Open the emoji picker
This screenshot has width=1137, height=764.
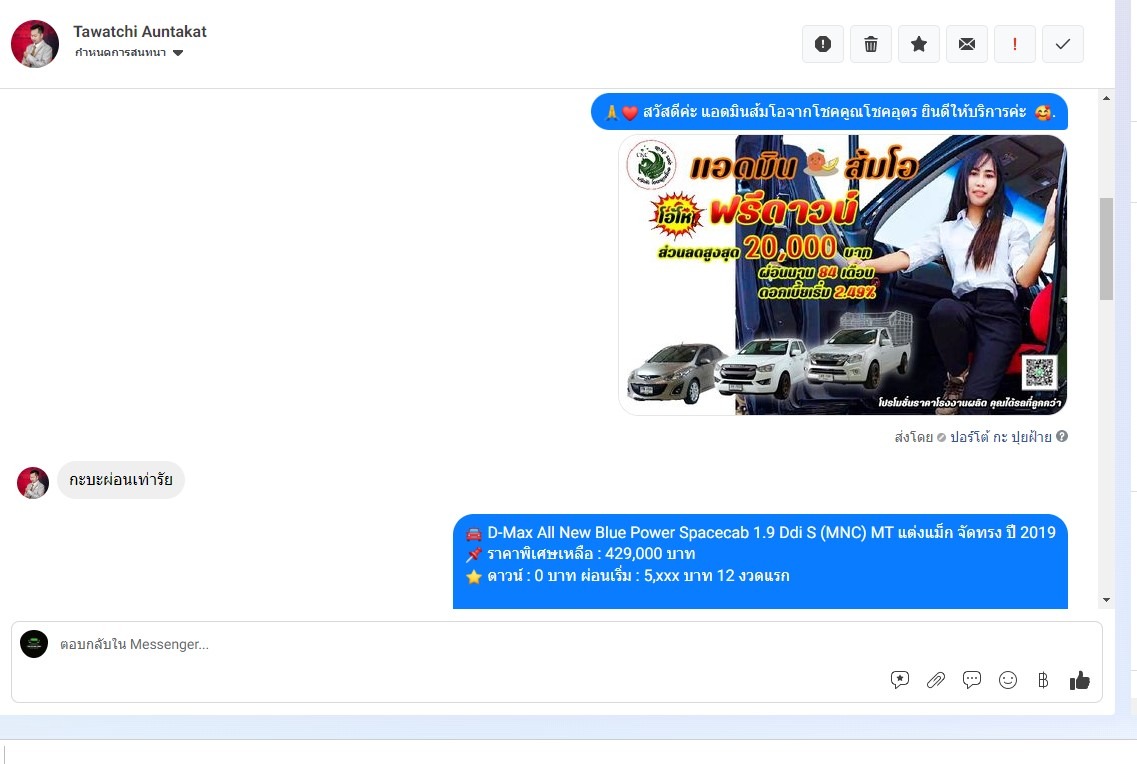click(1008, 680)
